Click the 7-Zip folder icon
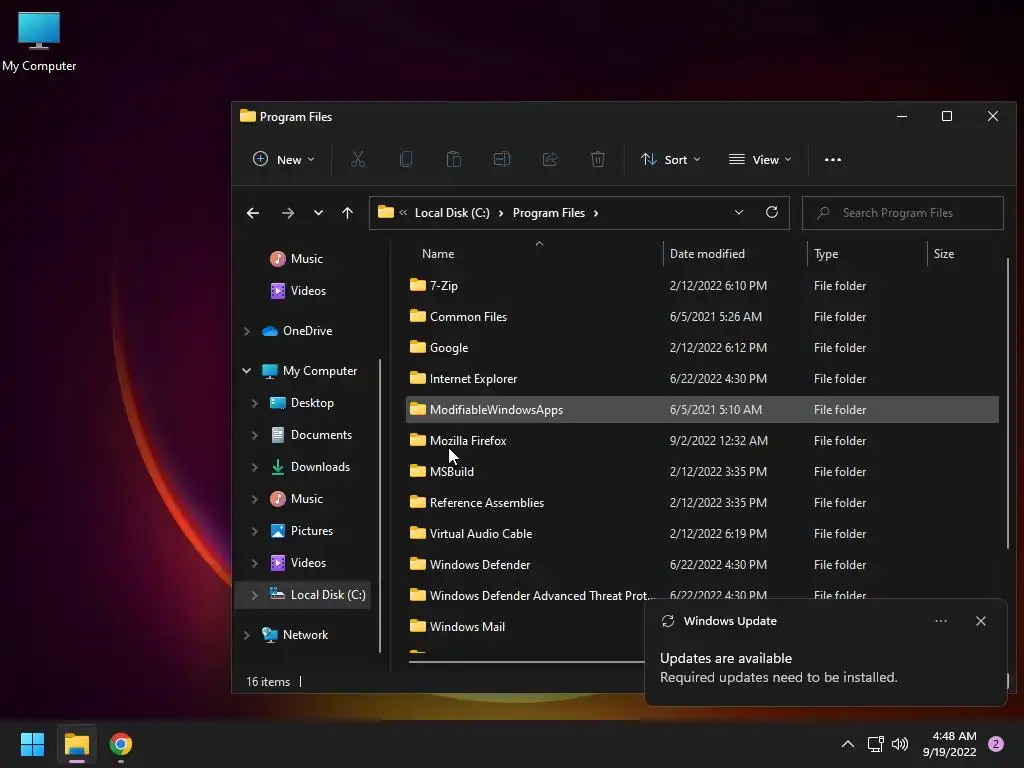Image resolution: width=1024 pixels, height=768 pixels. point(418,285)
